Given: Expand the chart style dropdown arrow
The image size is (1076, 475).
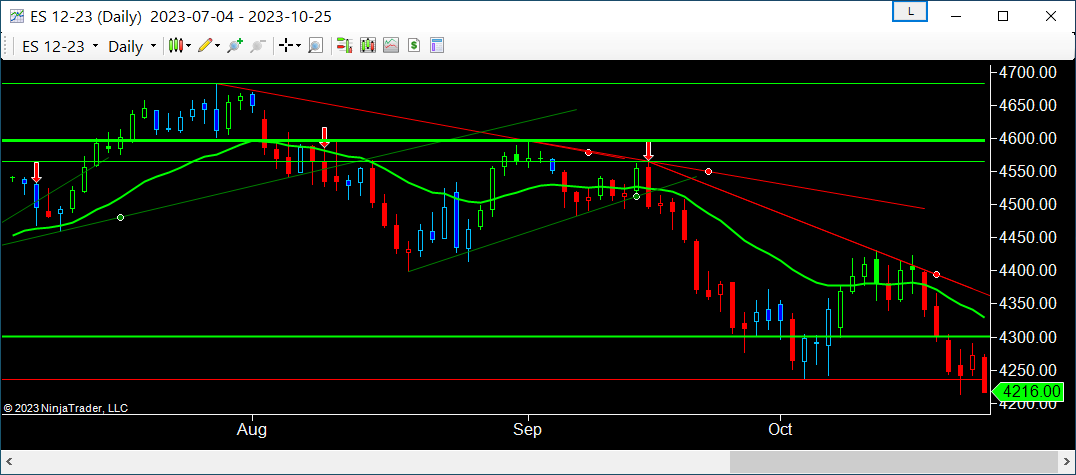Looking at the screenshot, I should tap(188, 46).
